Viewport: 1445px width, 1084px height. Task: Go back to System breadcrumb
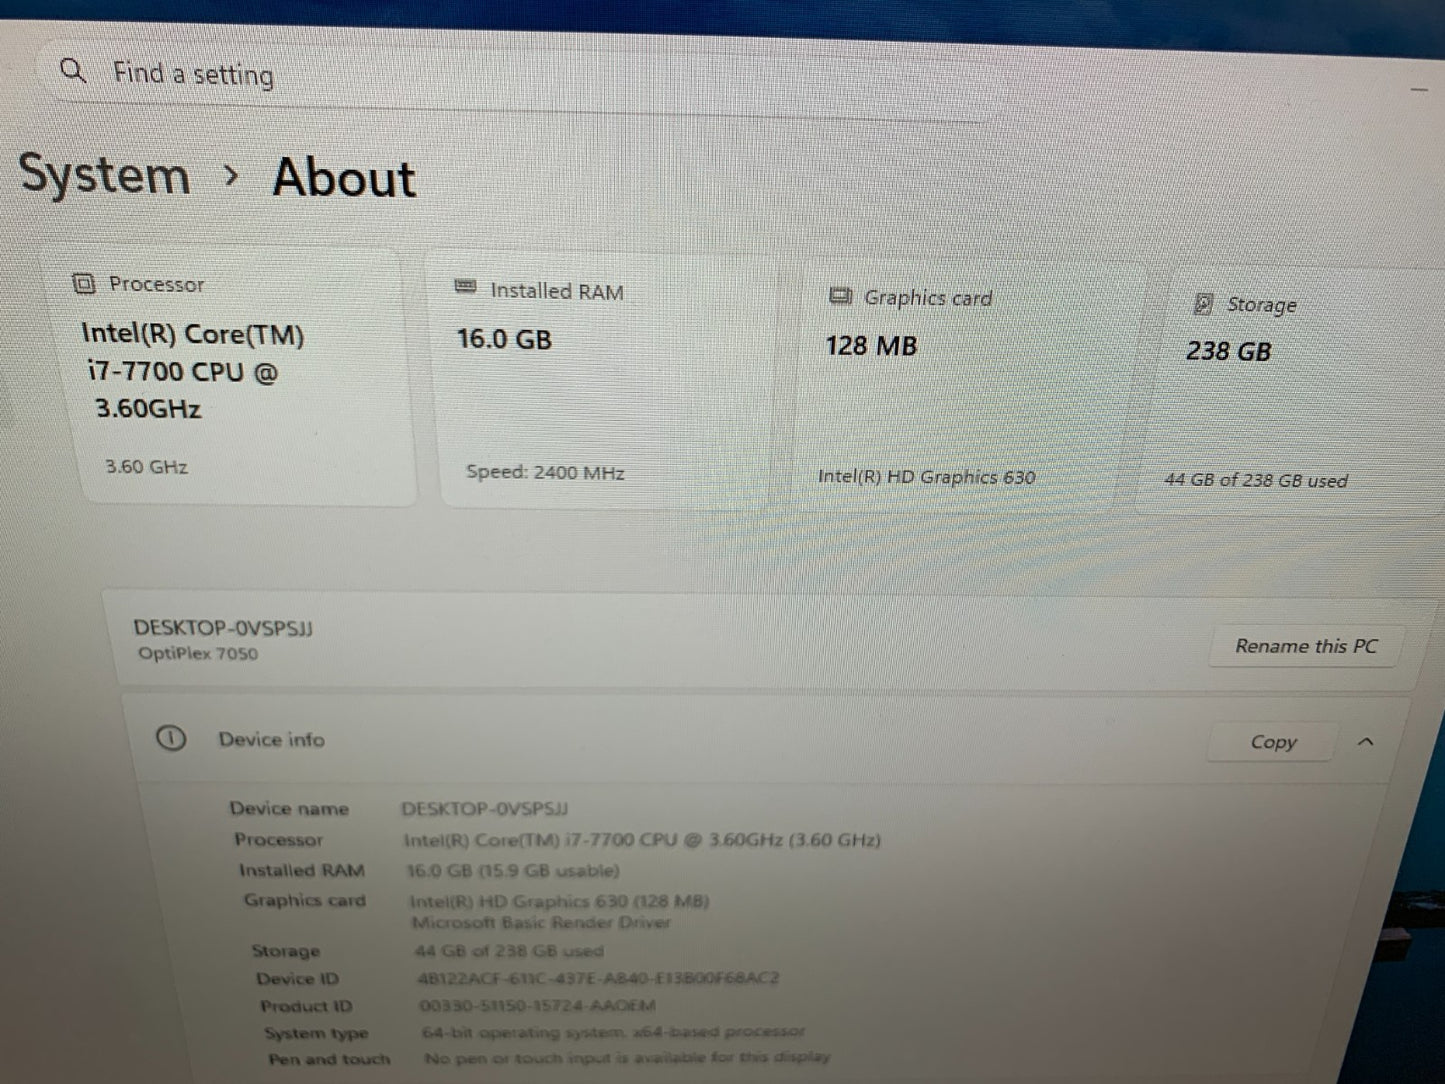click(104, 174)
